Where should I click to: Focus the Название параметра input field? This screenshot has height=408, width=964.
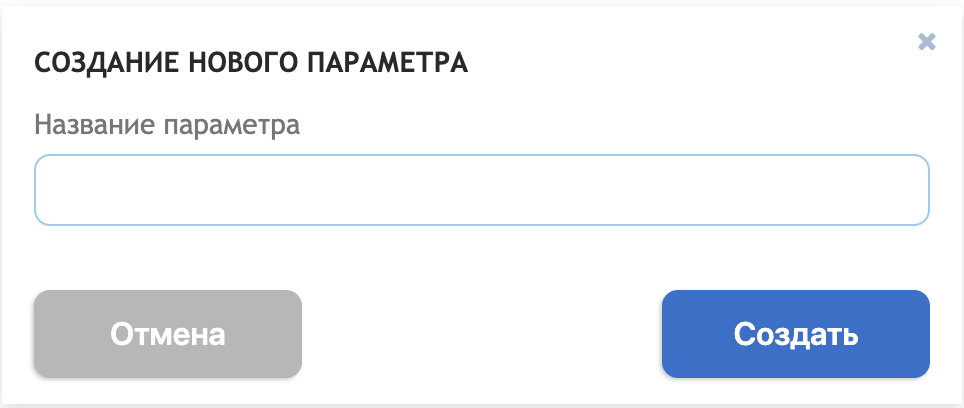[x=481, y=190]
